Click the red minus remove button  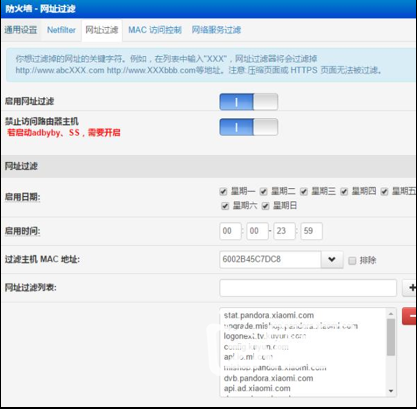[x=410, y=316]
